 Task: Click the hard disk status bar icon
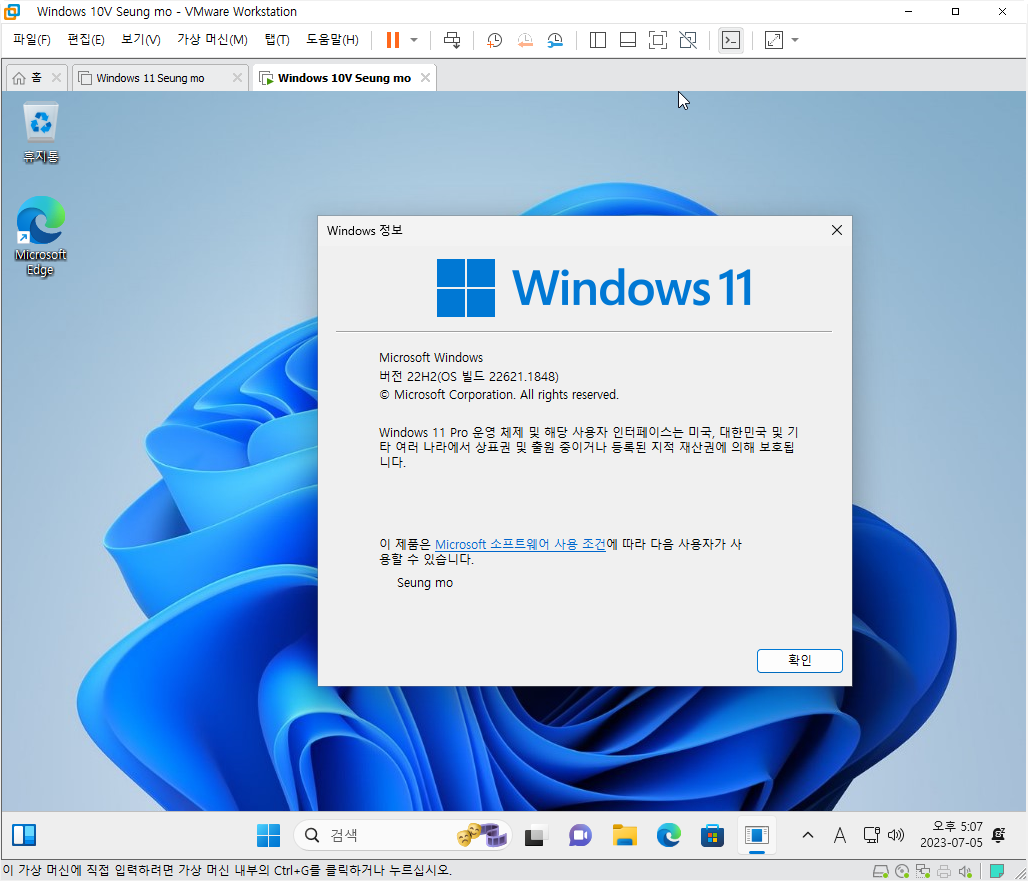pos(880,871)
